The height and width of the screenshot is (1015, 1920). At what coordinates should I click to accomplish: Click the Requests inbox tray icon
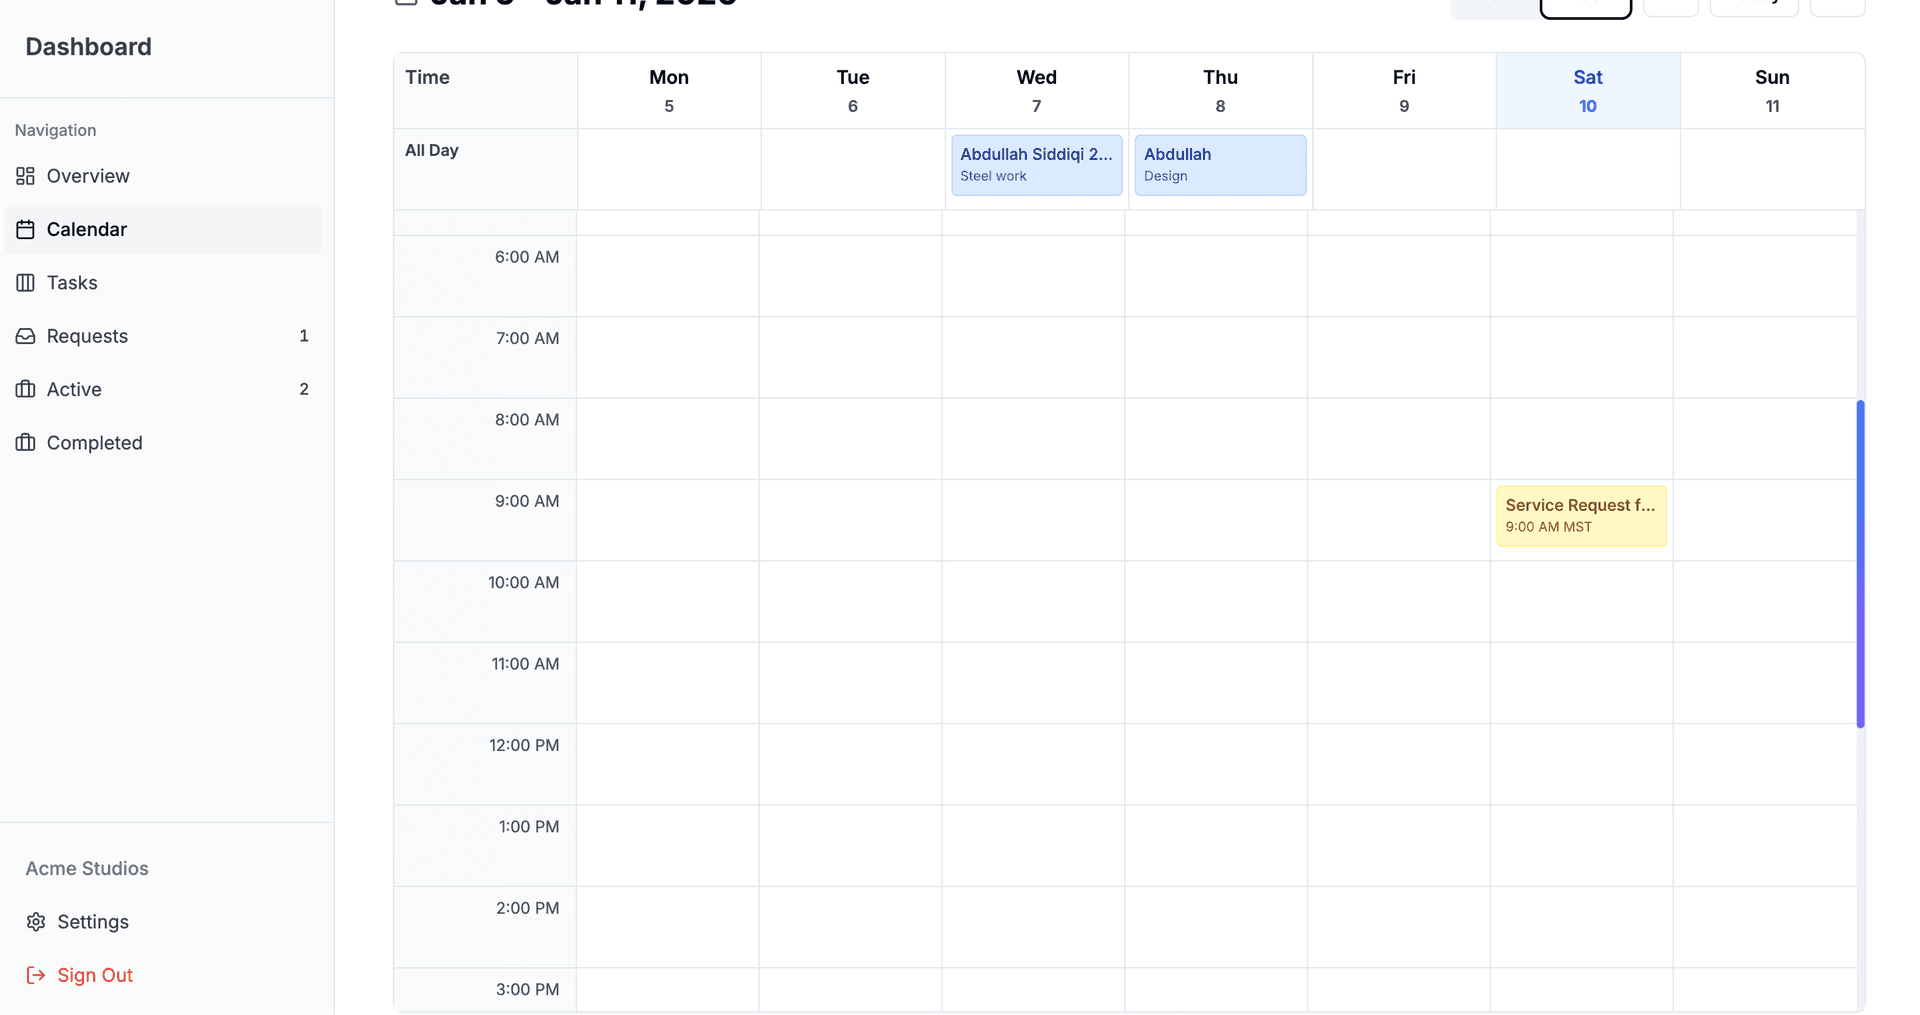coord(25,336)
